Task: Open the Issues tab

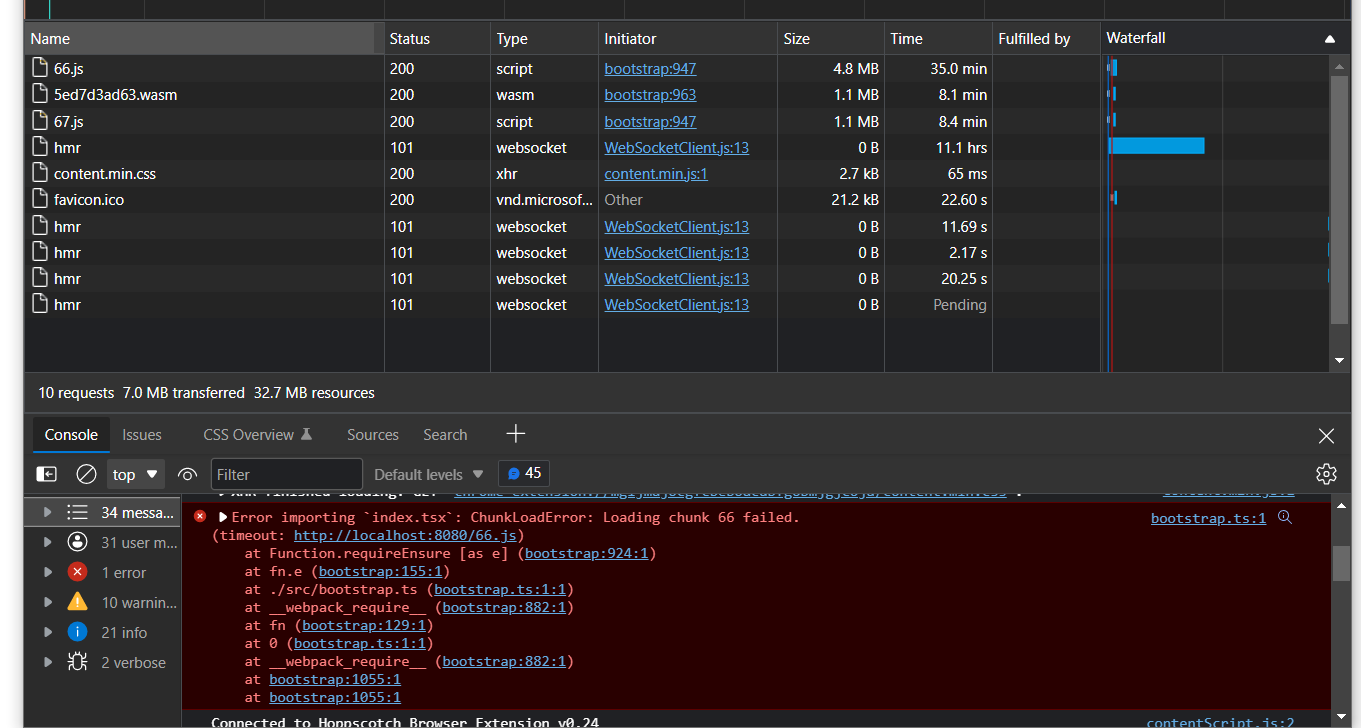Action: (141, 434)
